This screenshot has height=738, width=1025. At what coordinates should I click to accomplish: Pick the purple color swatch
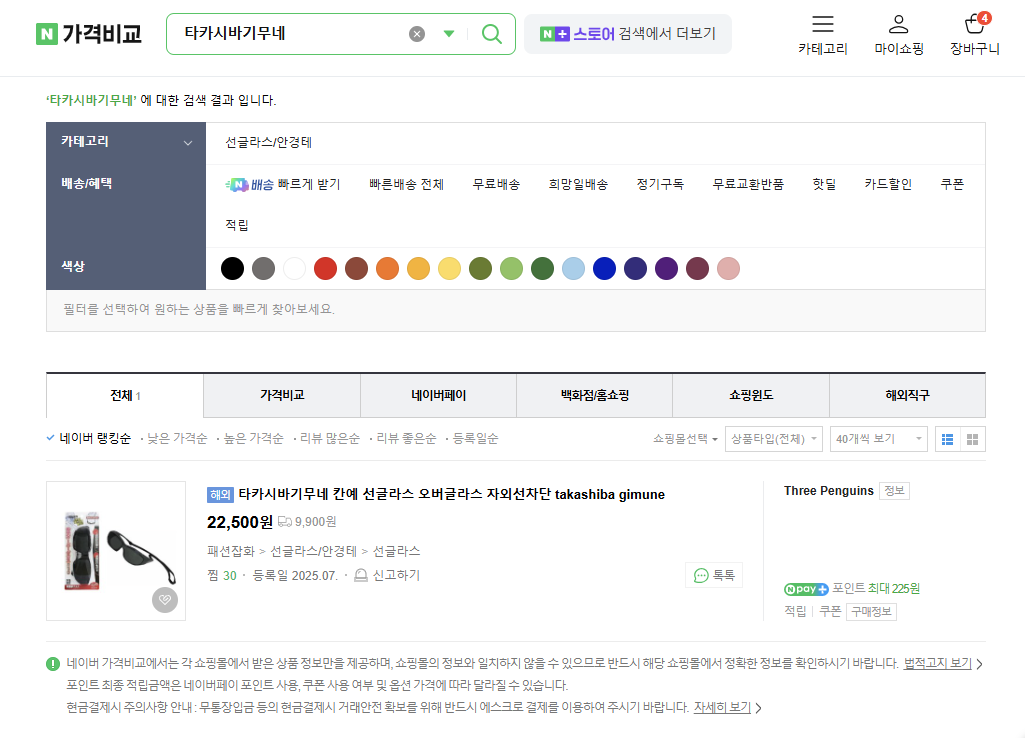click(x=667, y=269)
